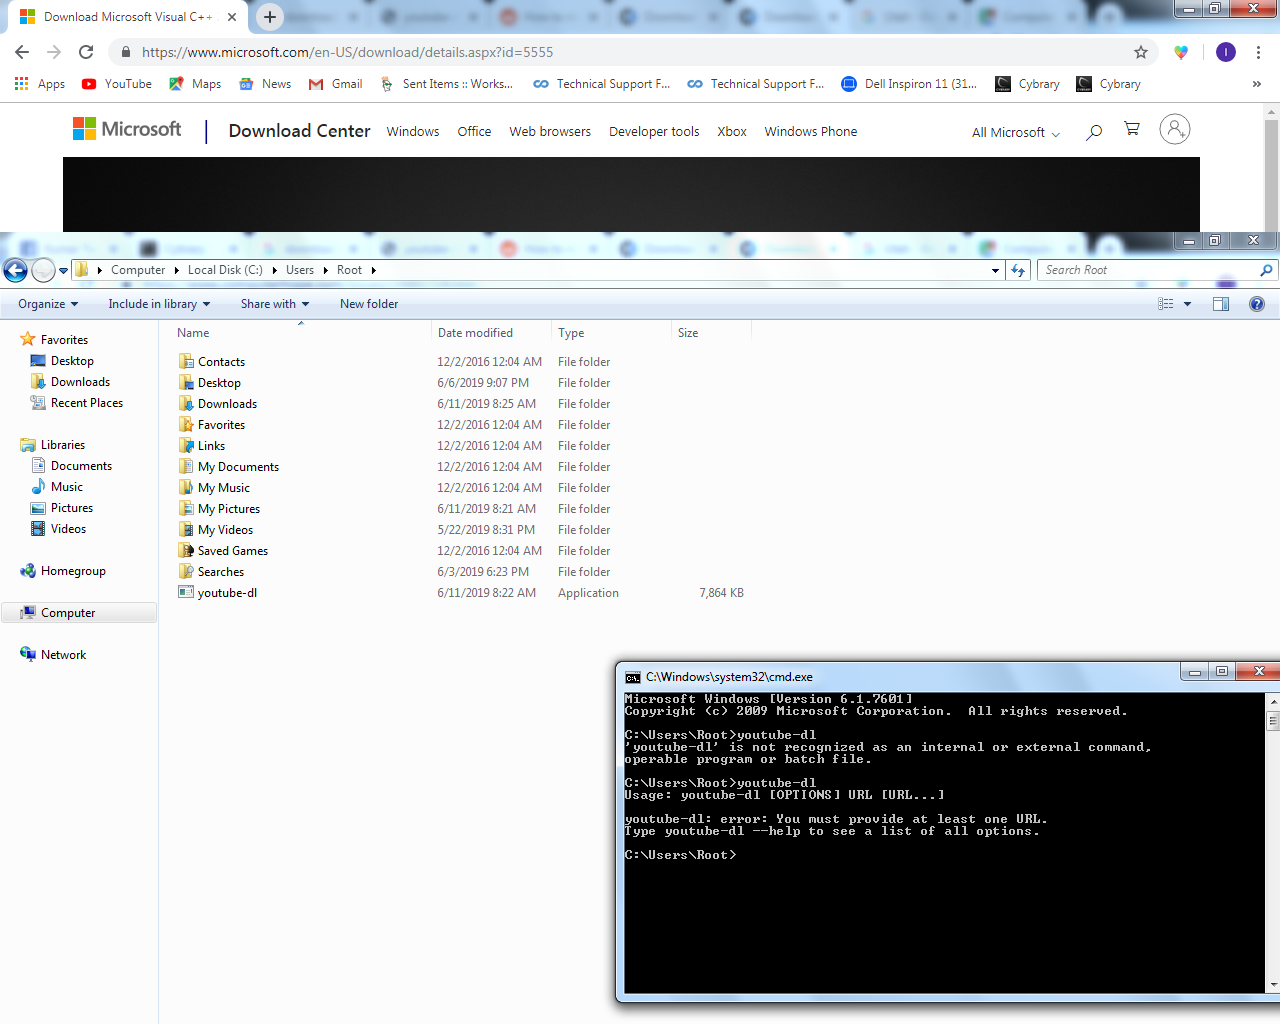Refresh the Explorer folder view
This screenshot has width=1280, height=1024.
[1018, 270]
